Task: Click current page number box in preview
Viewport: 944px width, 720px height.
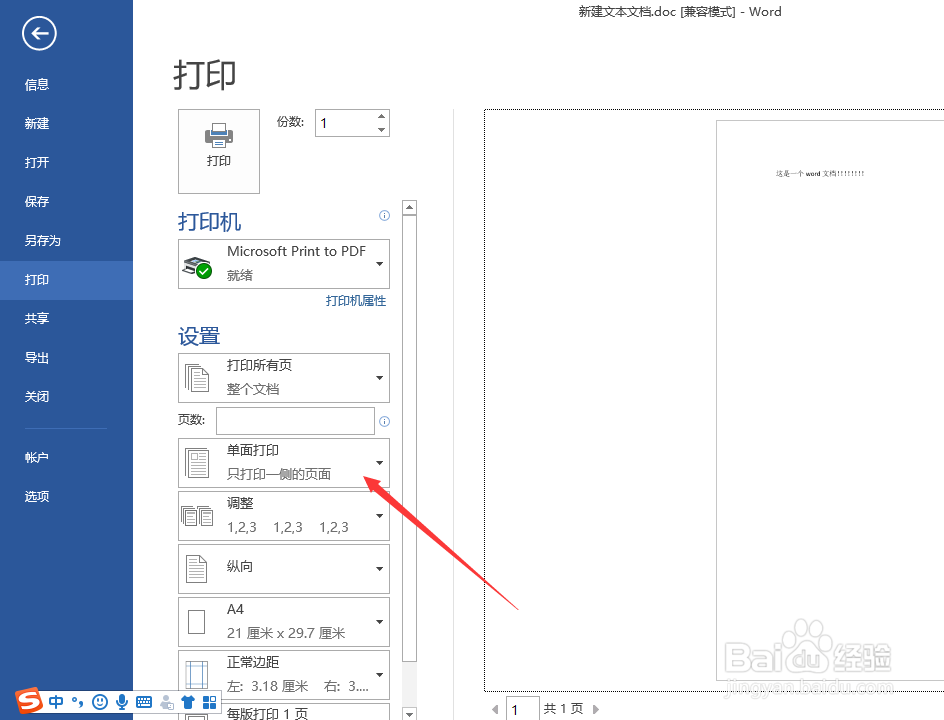Action: (523, 709)
